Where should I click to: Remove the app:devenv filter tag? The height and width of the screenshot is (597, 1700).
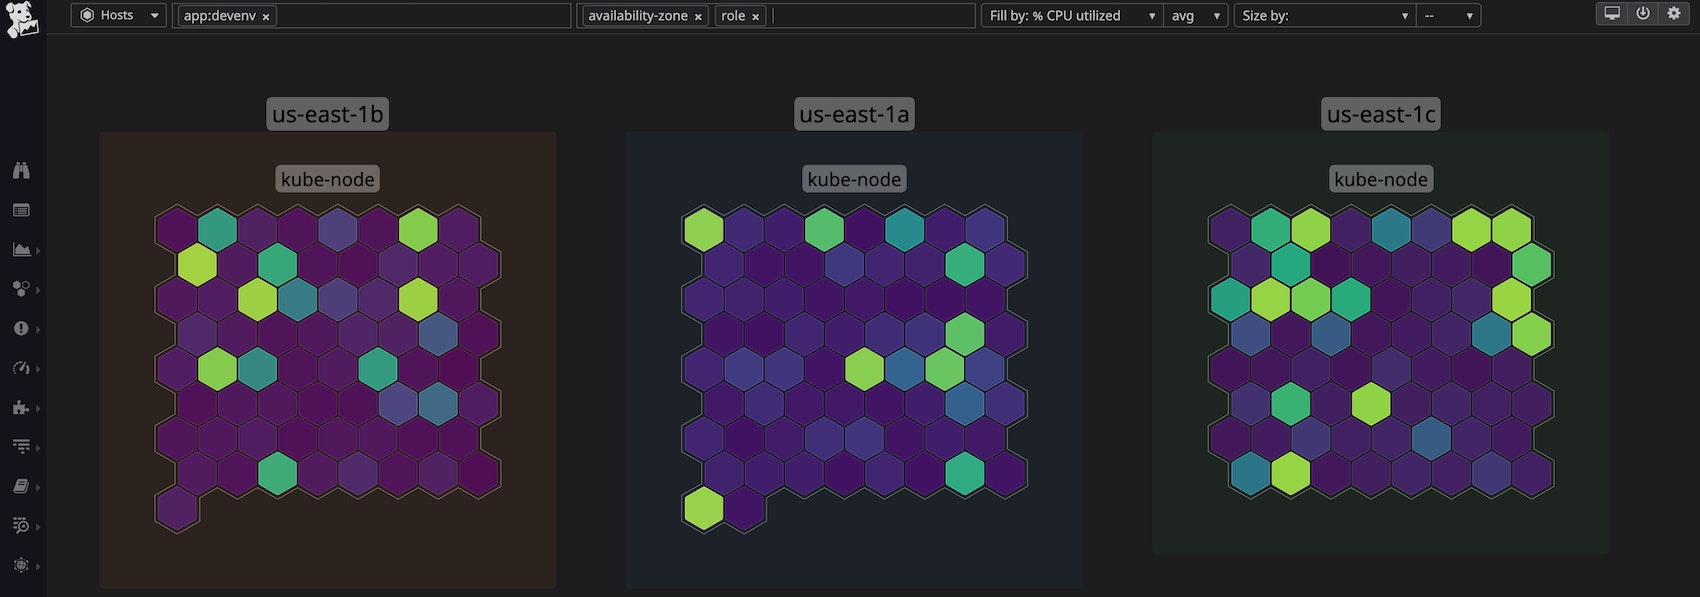point(266,17)
